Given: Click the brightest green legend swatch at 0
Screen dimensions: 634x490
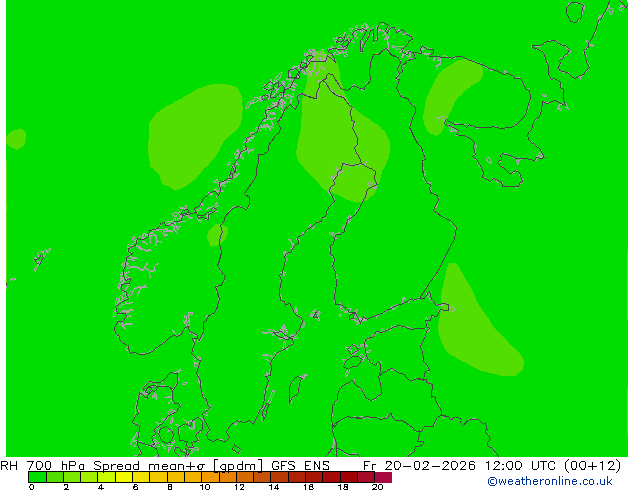Looking at the screenshot, I should 37,477.
